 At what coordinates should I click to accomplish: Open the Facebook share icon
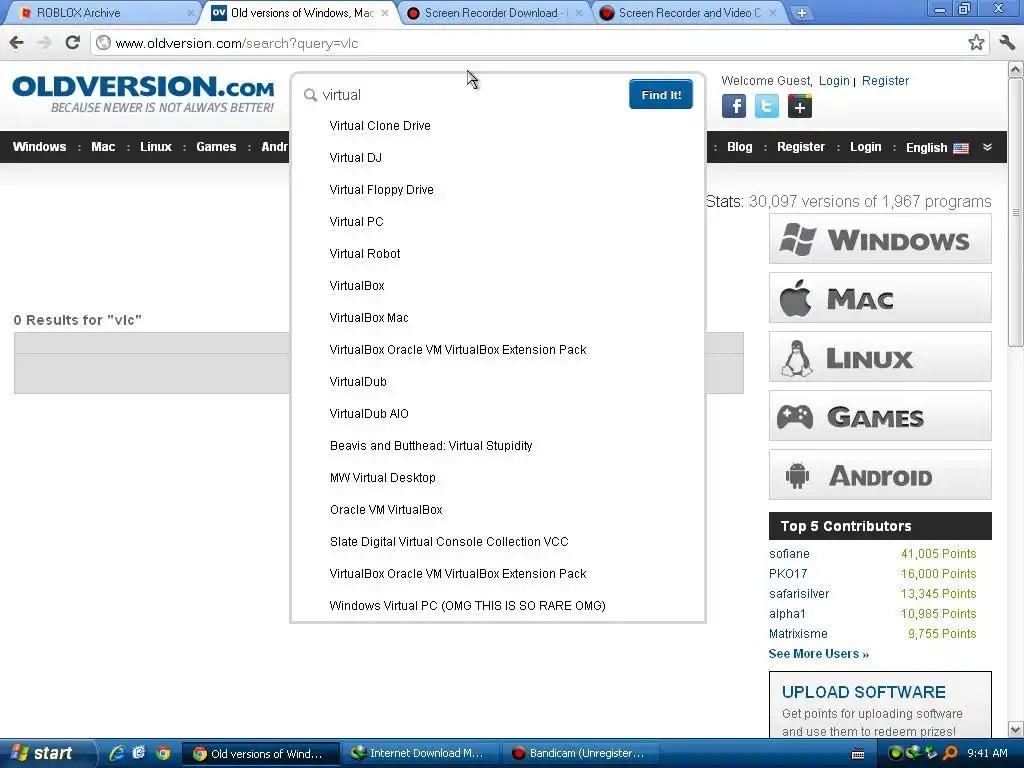click(734, 106)
